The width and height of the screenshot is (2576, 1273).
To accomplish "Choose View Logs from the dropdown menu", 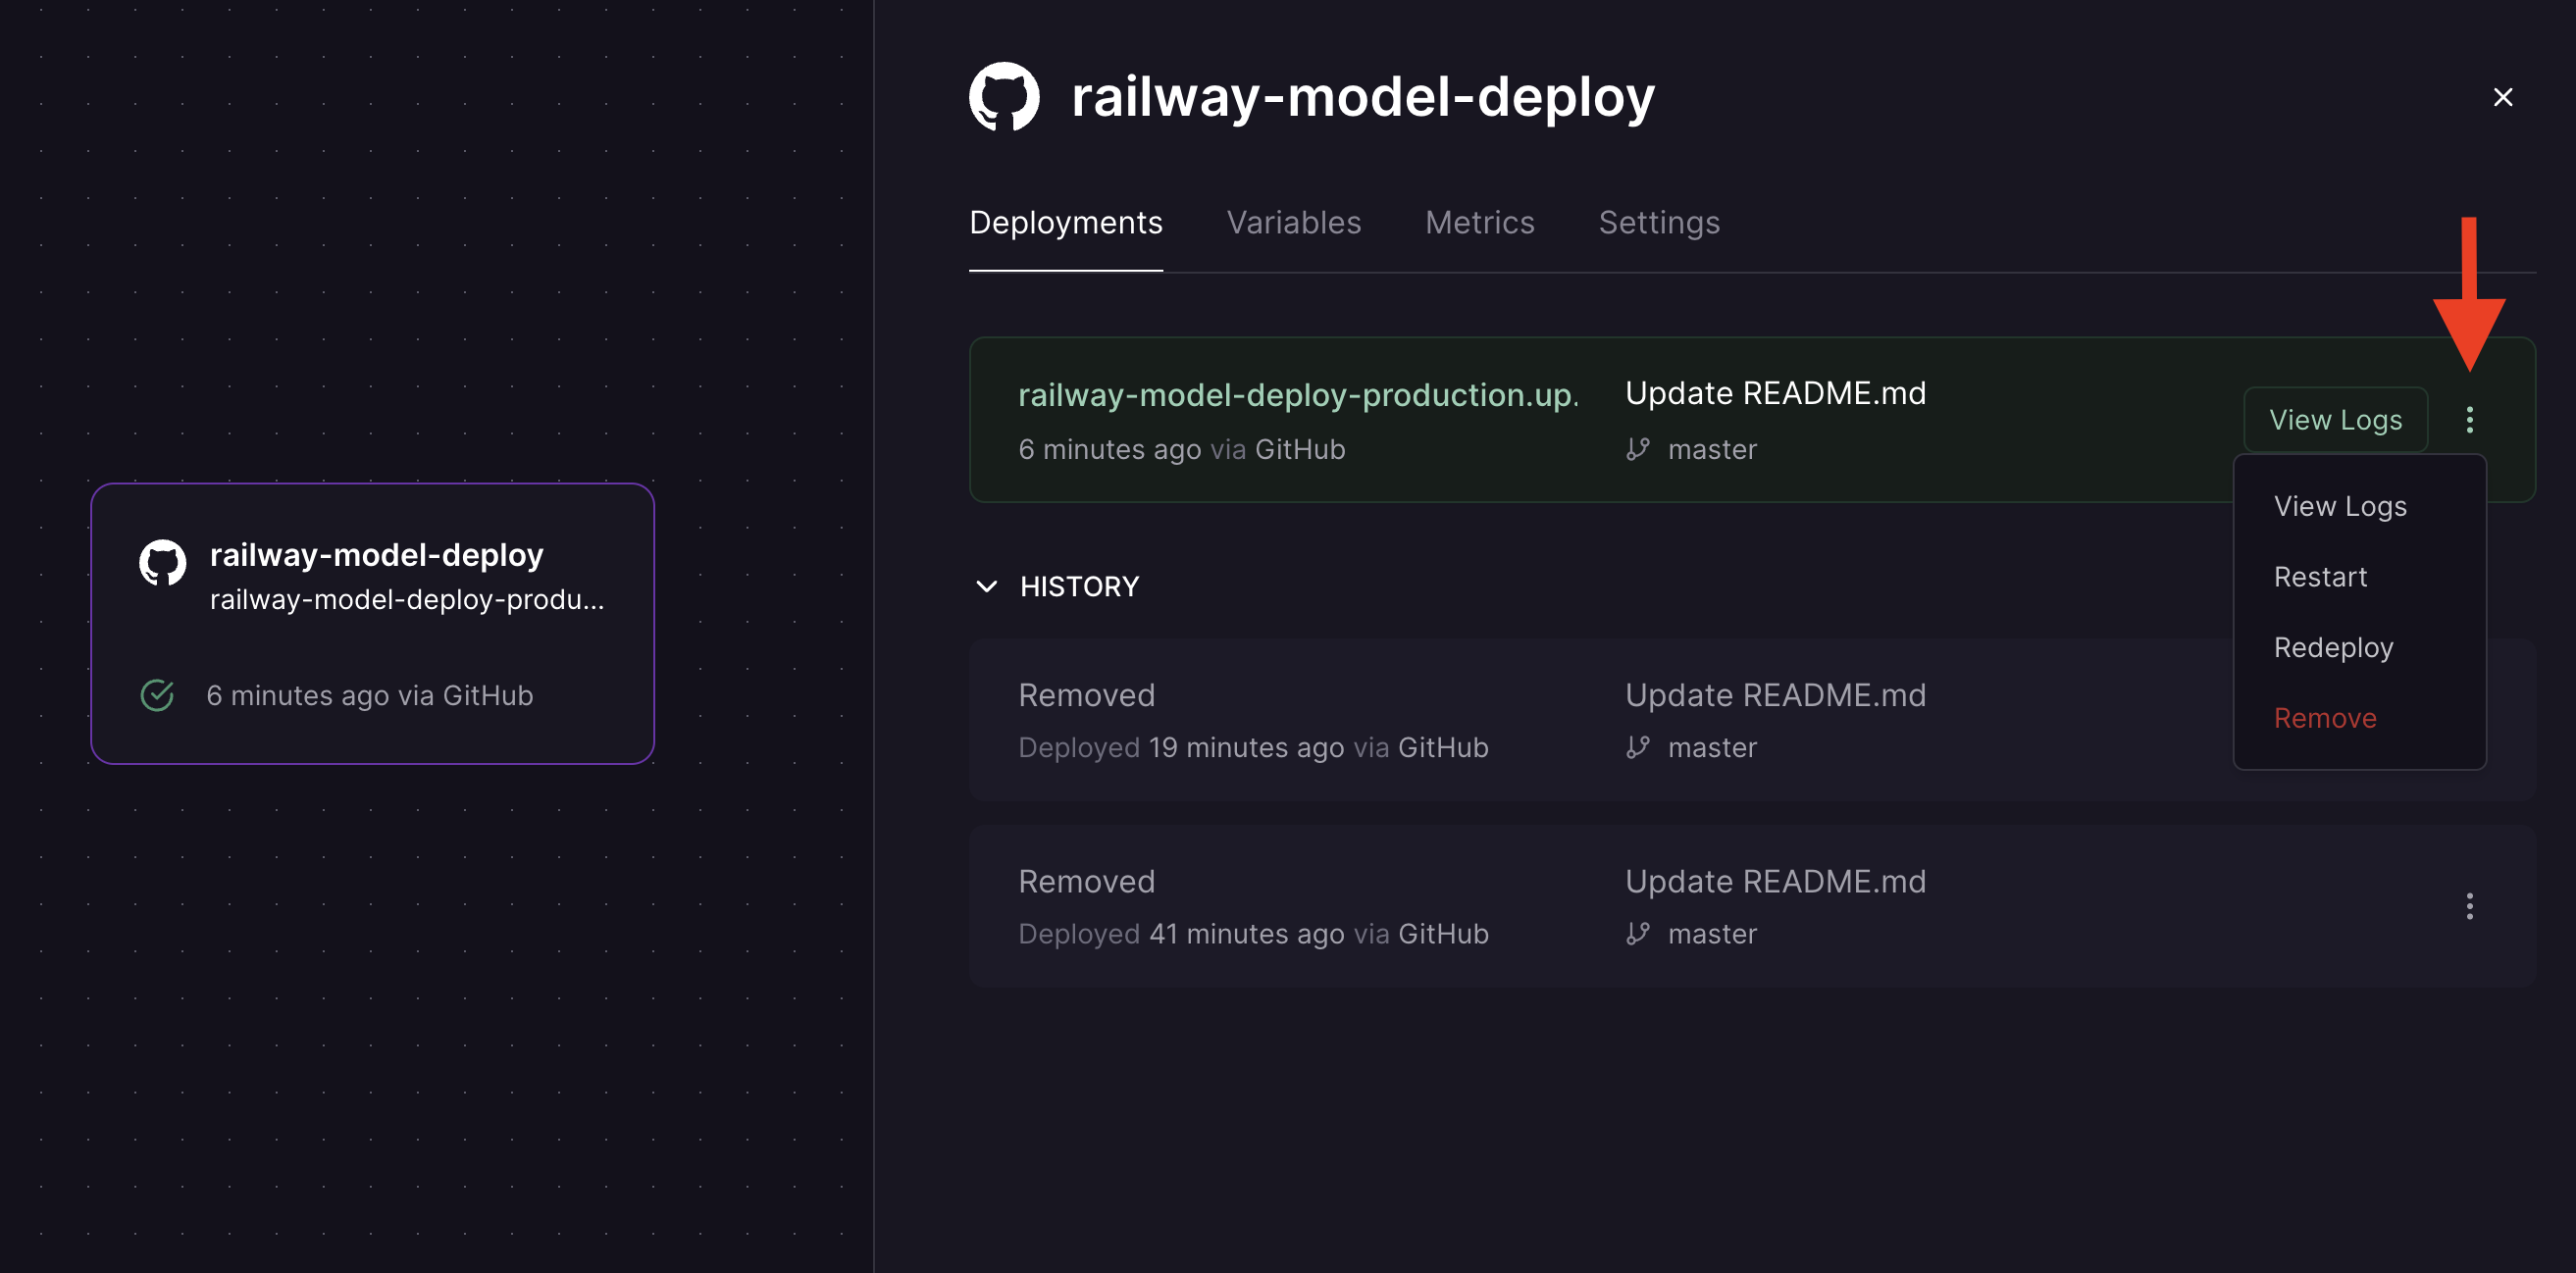I will [x=2340, y=506].
